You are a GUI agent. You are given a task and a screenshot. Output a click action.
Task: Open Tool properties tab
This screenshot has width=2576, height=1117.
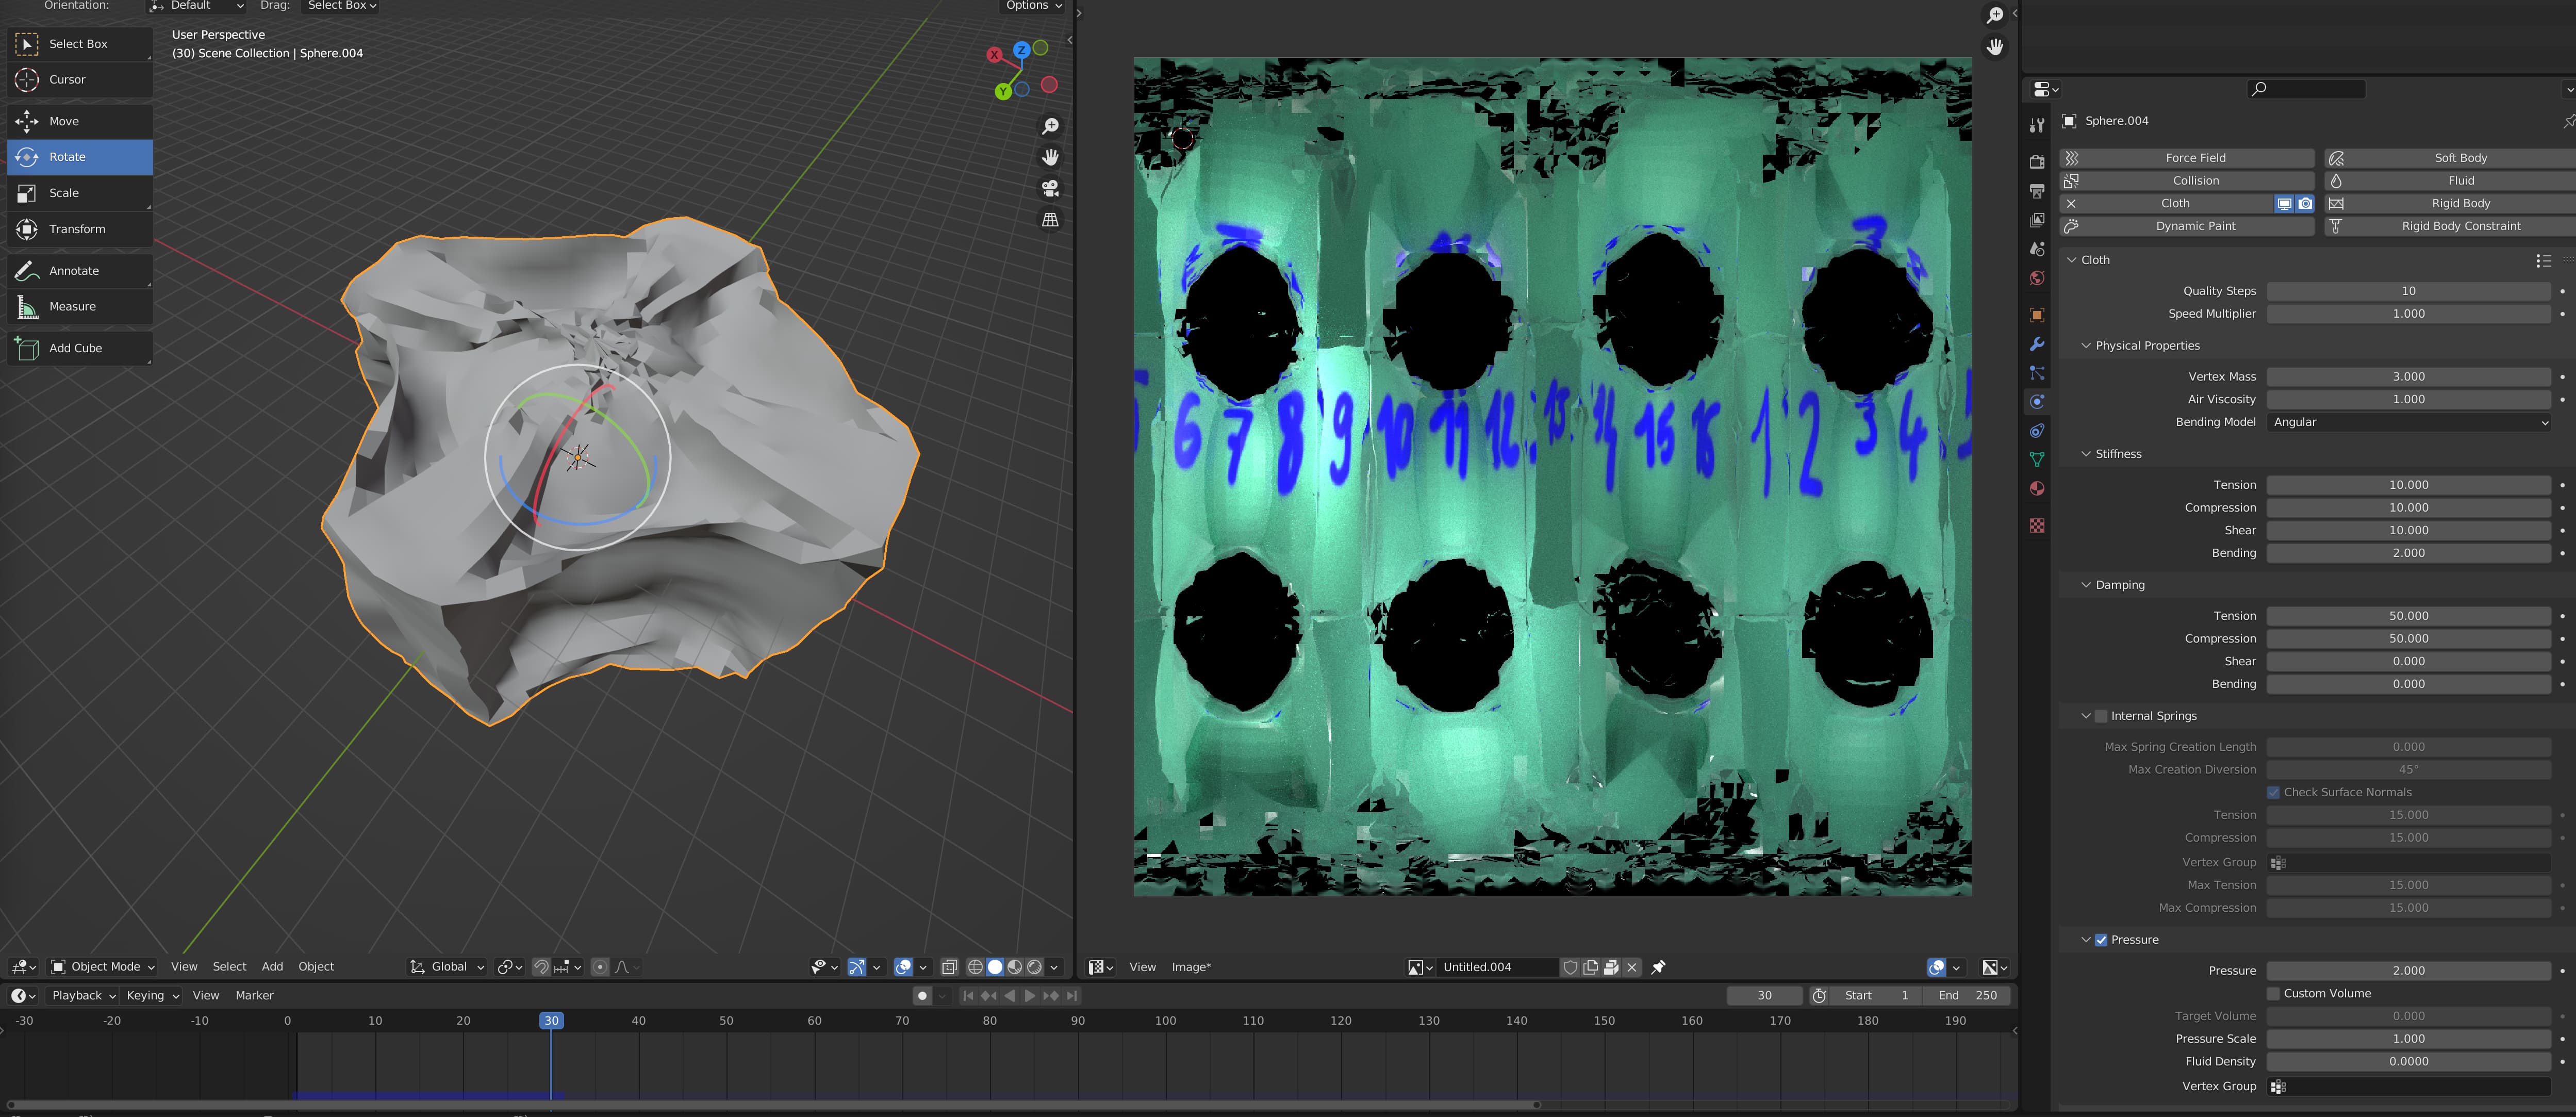2037,125
